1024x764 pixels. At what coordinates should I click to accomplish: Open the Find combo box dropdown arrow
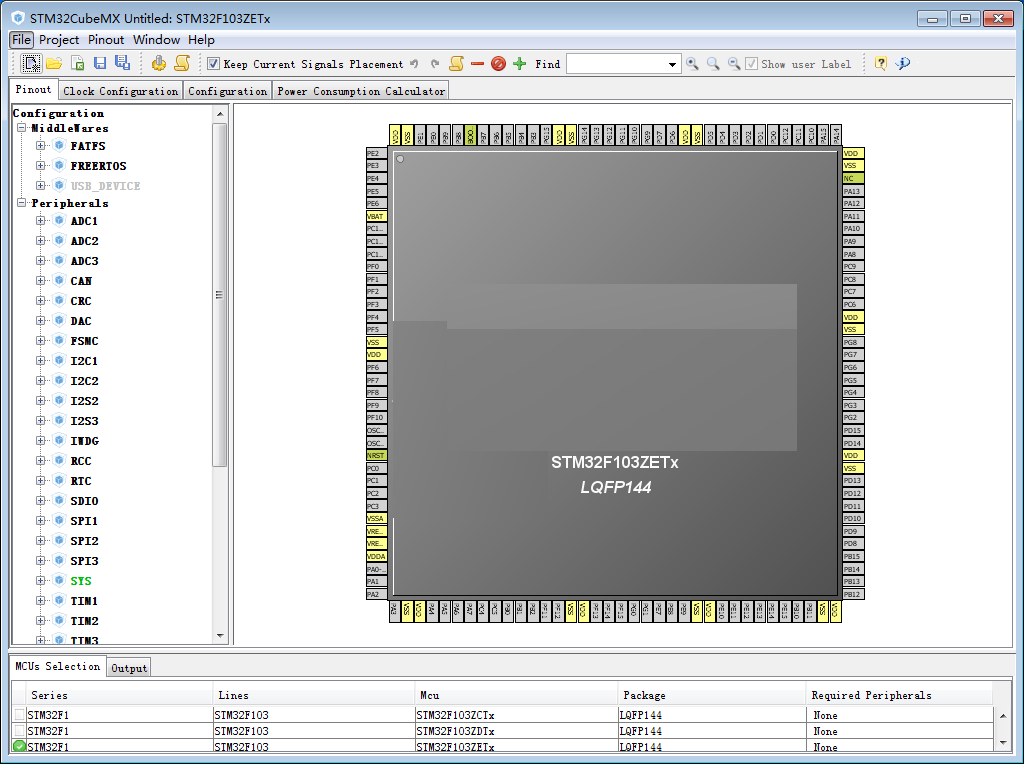(672, 64)
